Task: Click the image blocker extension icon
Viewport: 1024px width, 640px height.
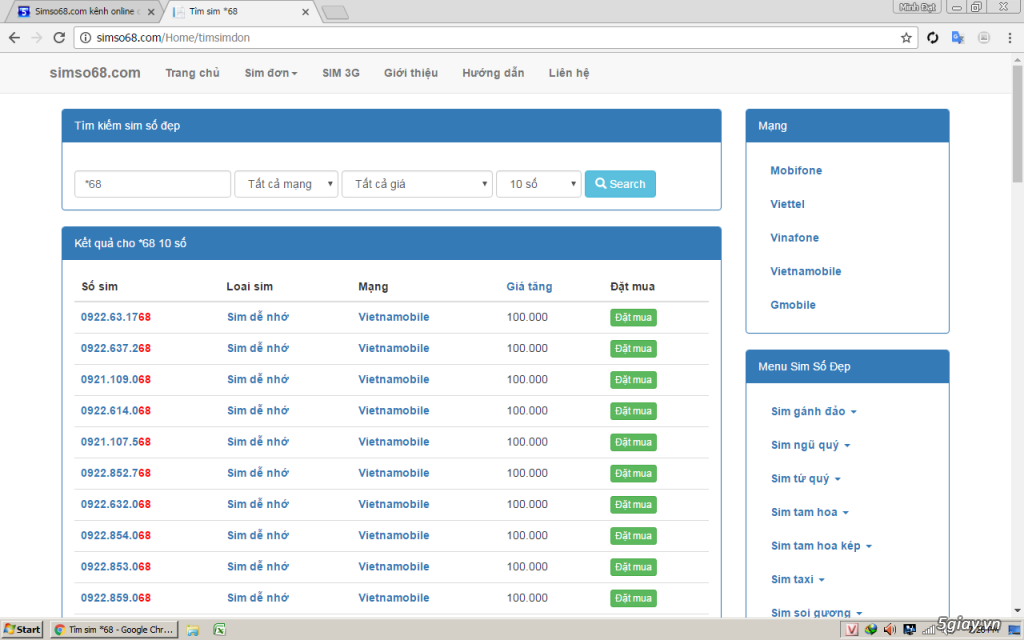Action: point(982,37)
